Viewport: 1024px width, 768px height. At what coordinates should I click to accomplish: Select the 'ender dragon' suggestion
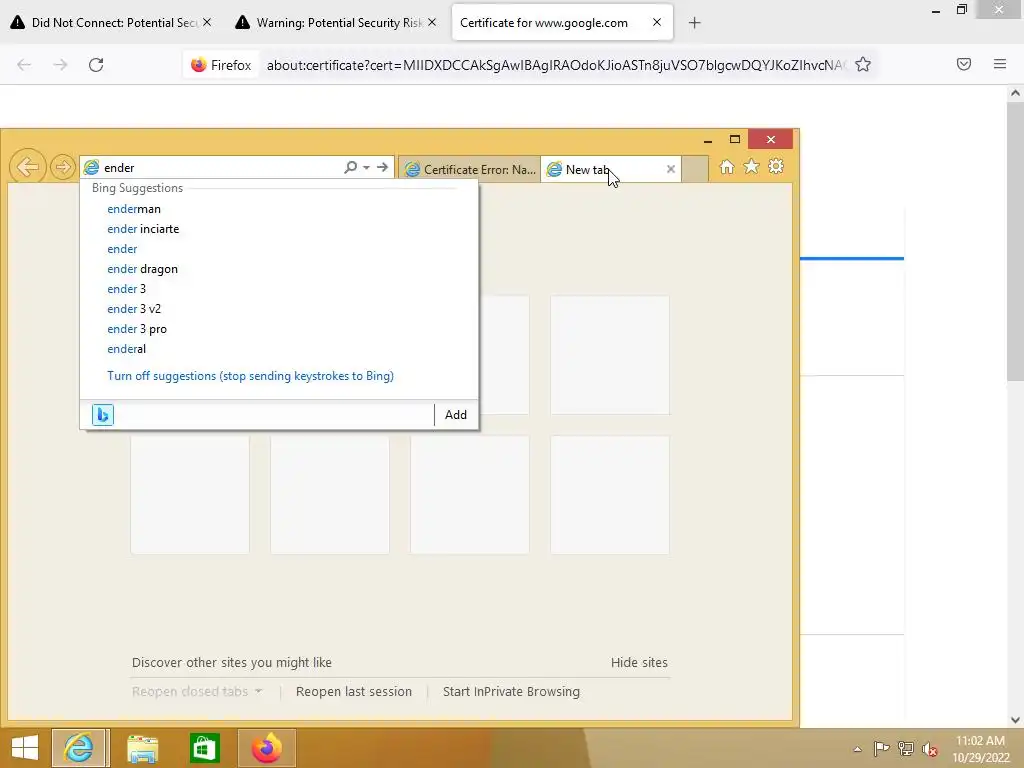coord(142,269)
